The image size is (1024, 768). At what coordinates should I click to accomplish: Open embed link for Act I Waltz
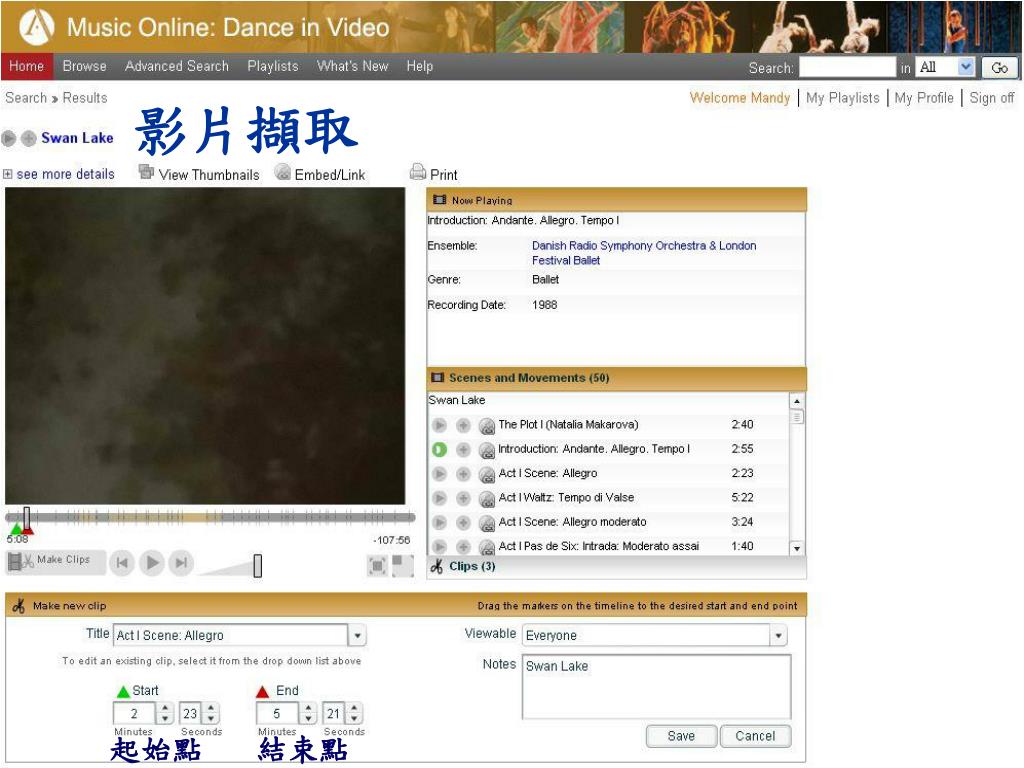[487, 499]
